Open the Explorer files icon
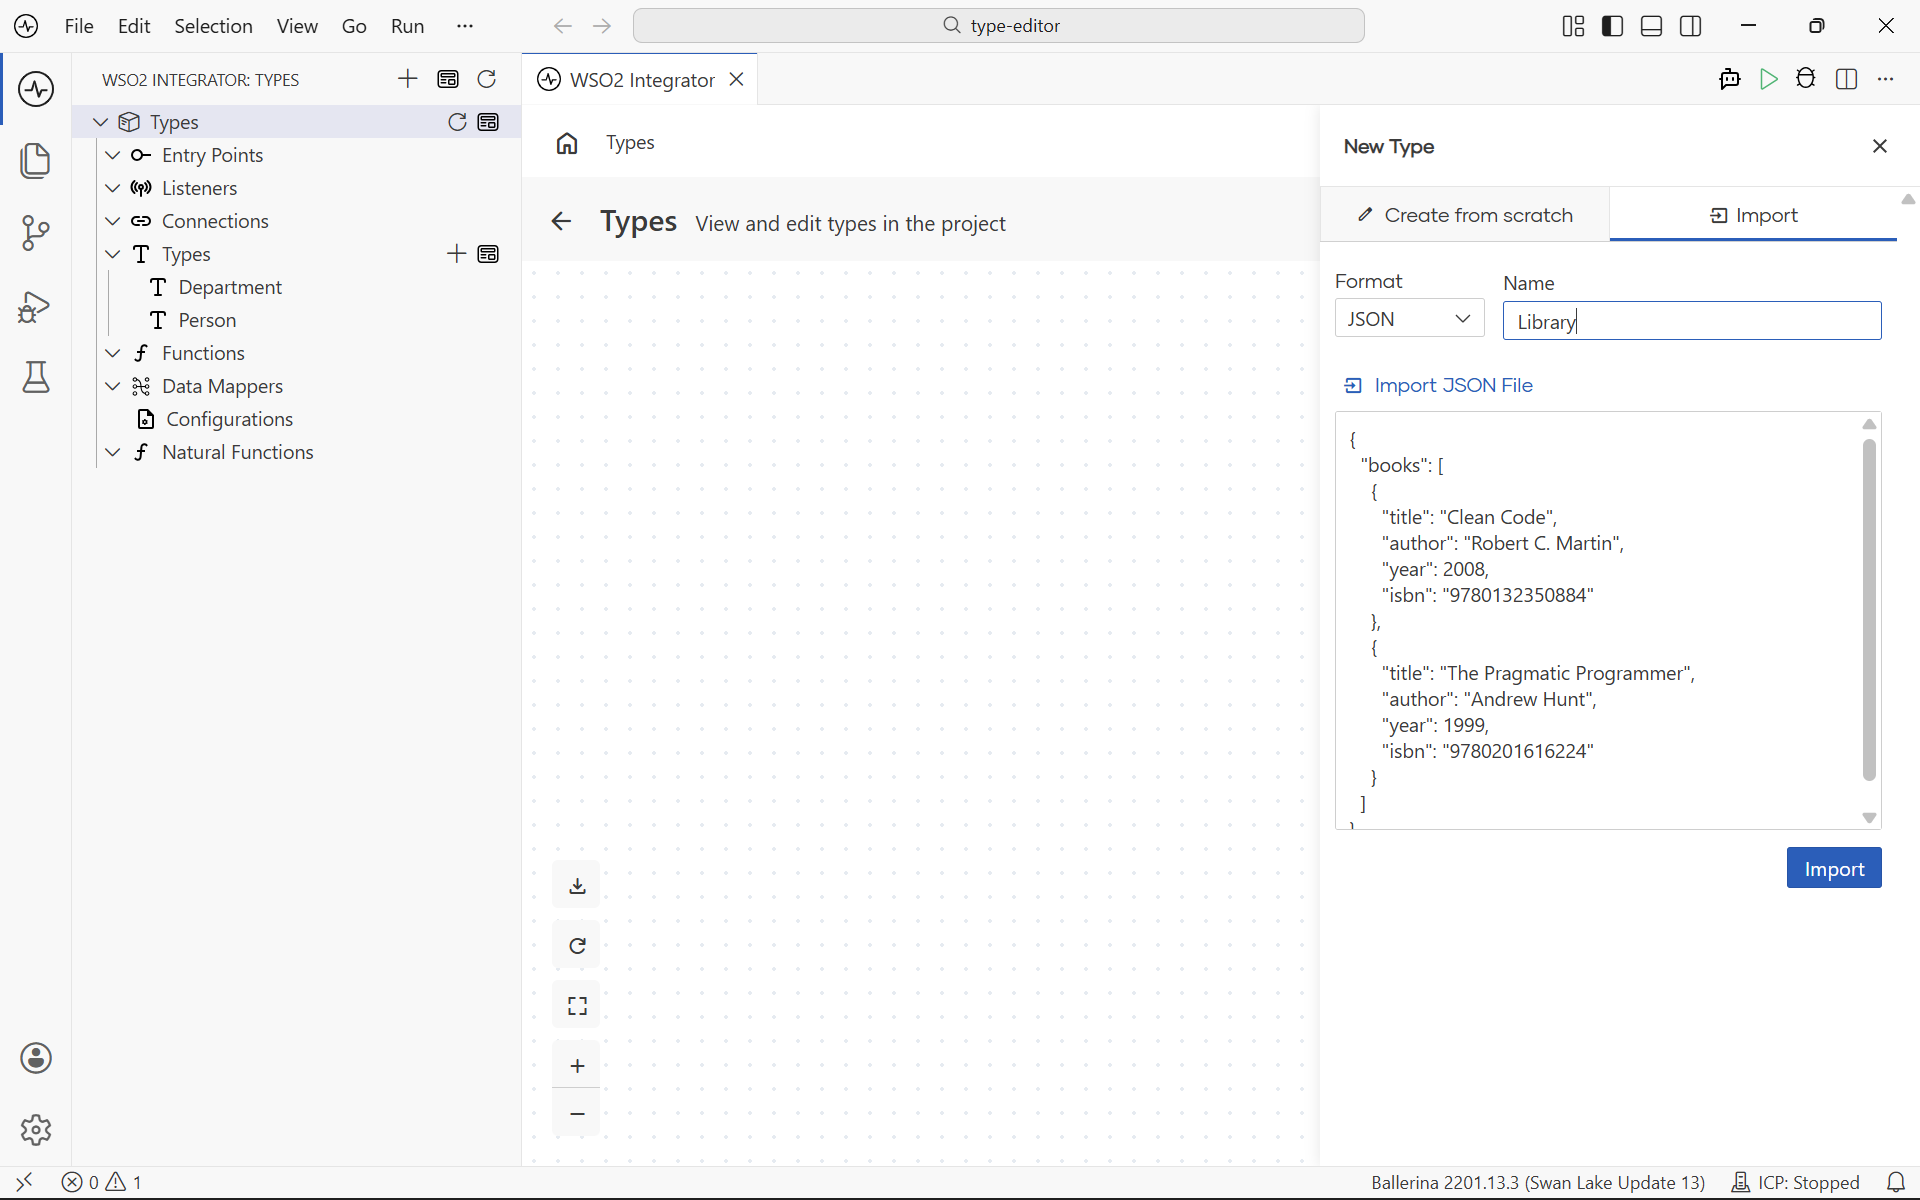The image size is (1920, 1200). coord(36,161)
